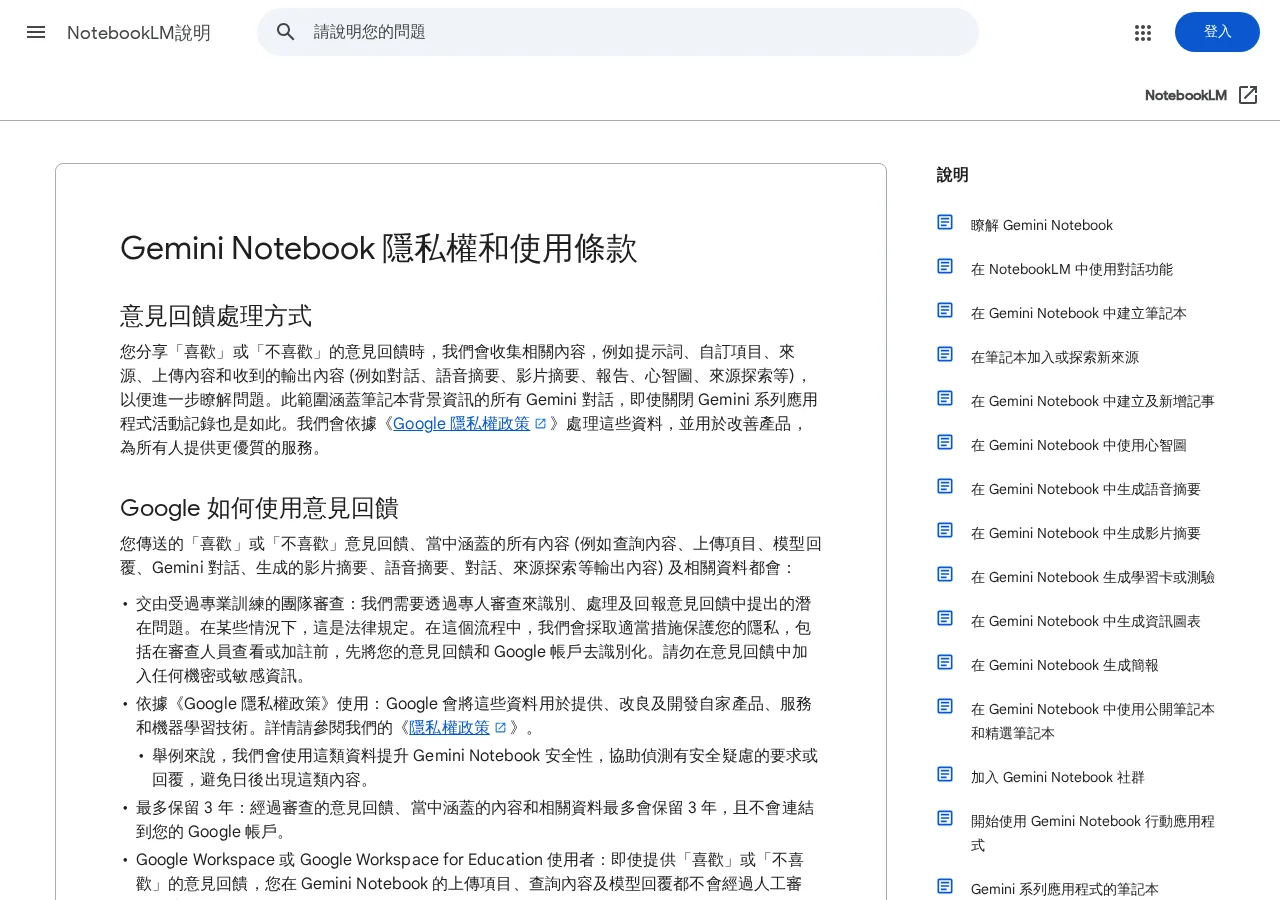Open 在 Gemini Notebook 生成簡報 article
Screen dimensions: 1280x900
click(1065, 665)
